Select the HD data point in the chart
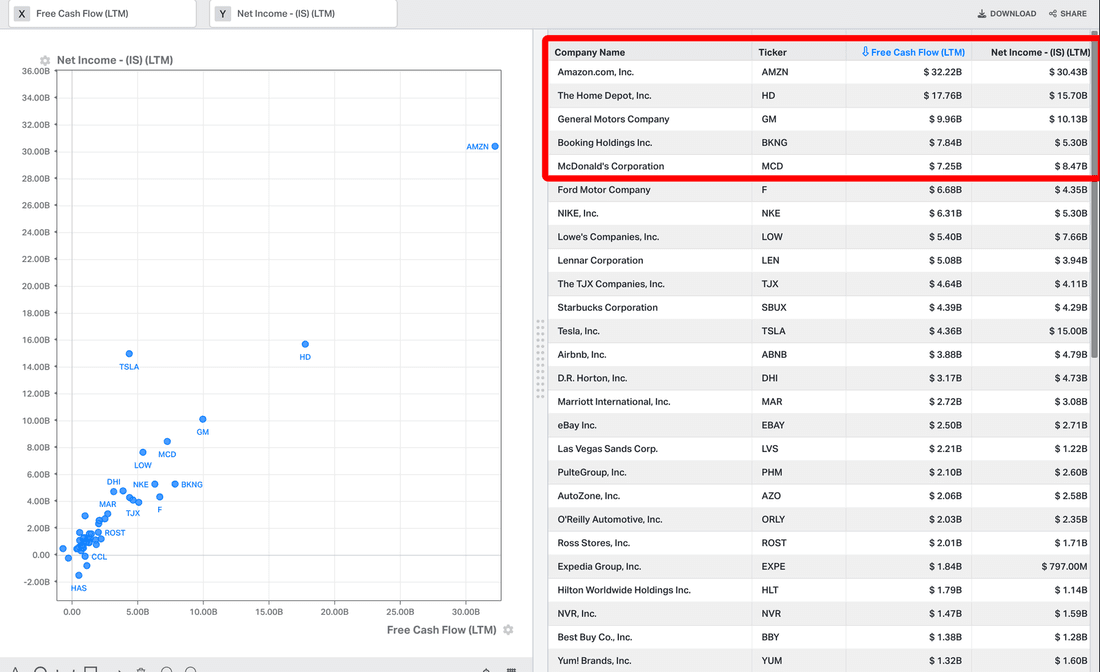Image resolution: width=1100 pixels, height=672 pixels. [305, 344]
